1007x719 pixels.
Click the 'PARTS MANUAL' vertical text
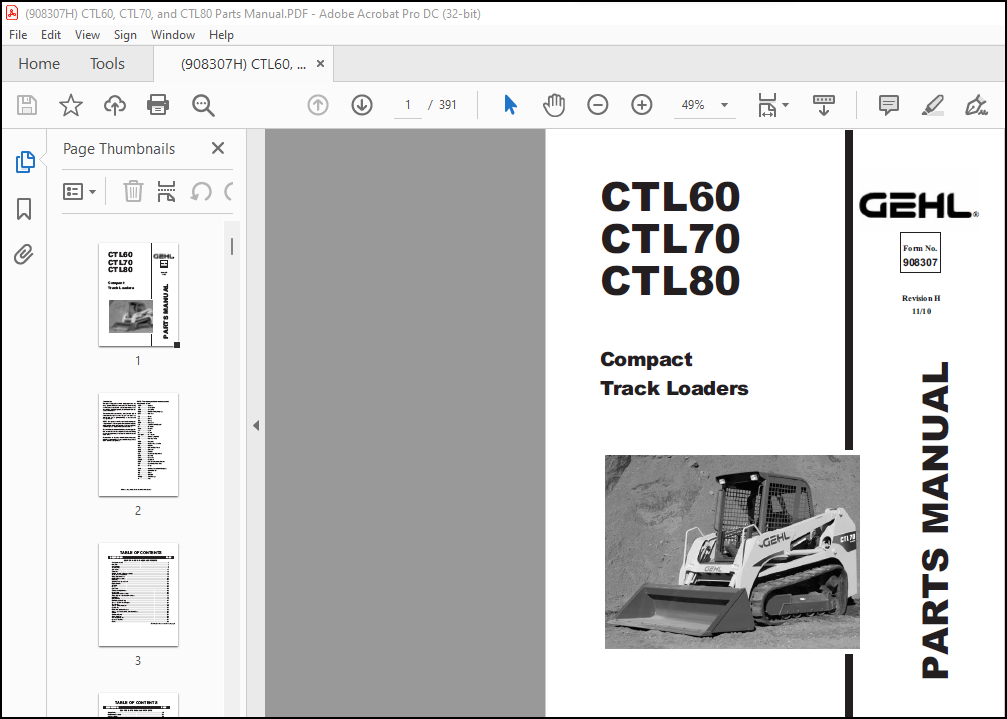[935, 520]
